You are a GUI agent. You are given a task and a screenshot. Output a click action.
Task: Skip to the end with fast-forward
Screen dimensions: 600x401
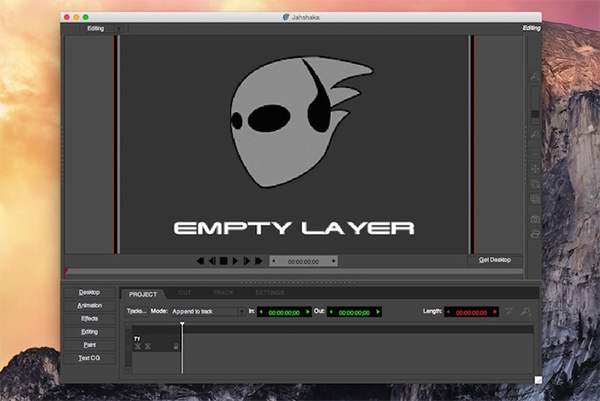pyautogui.click(x=259, y=261)
